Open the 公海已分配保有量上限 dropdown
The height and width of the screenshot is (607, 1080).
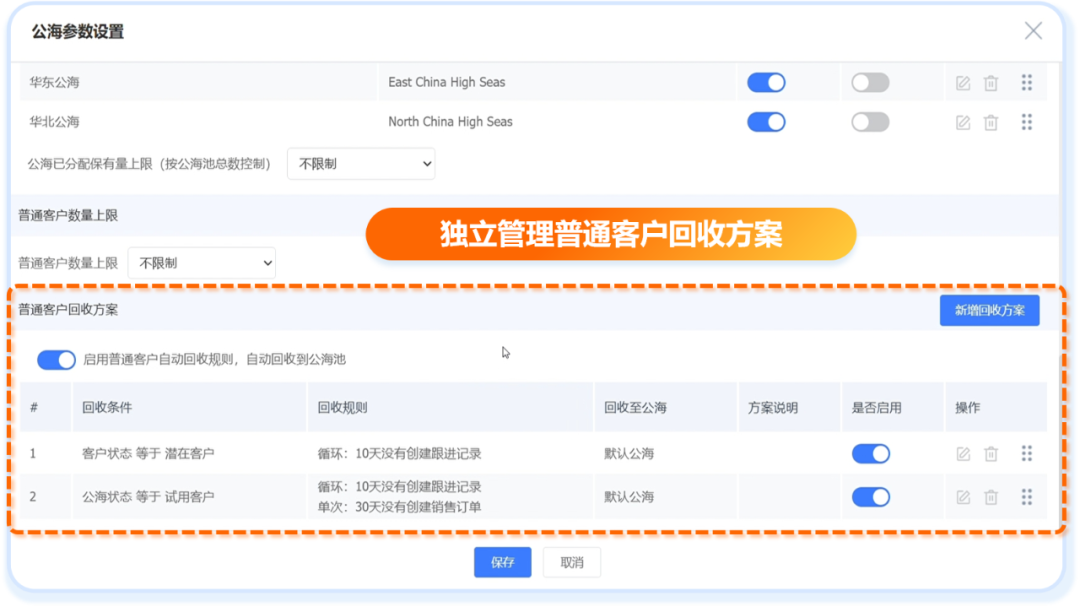click(x=361, y=163)
